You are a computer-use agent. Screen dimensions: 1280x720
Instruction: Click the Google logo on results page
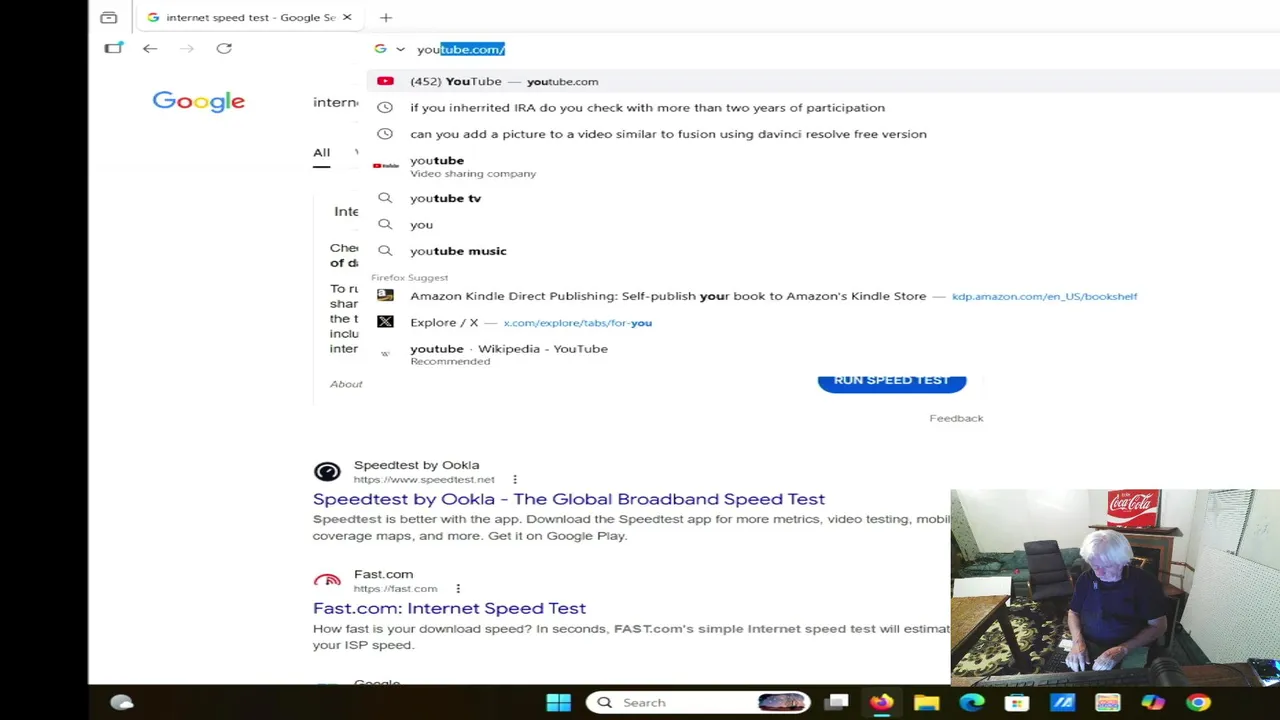(198, 102)
